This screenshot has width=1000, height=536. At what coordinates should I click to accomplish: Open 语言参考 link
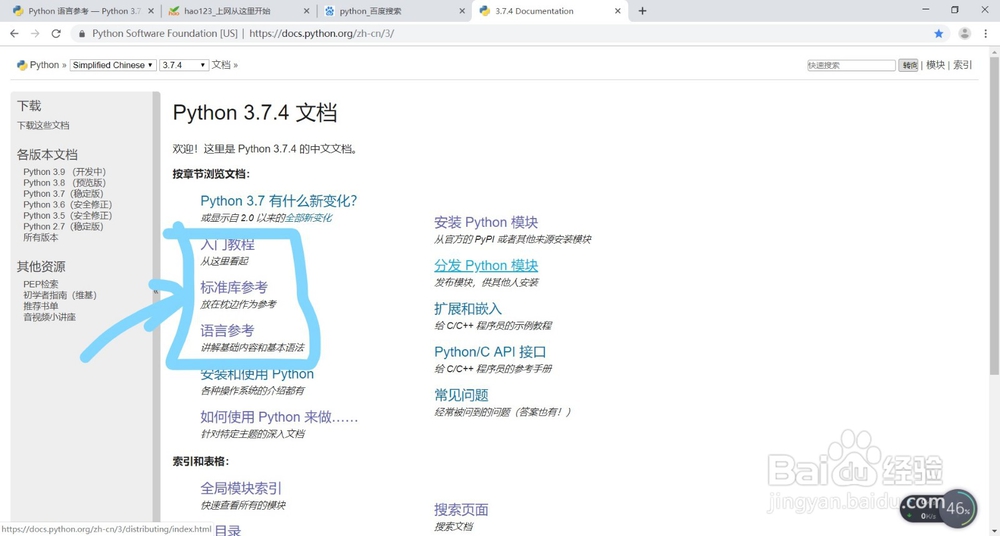click(227, 331)
